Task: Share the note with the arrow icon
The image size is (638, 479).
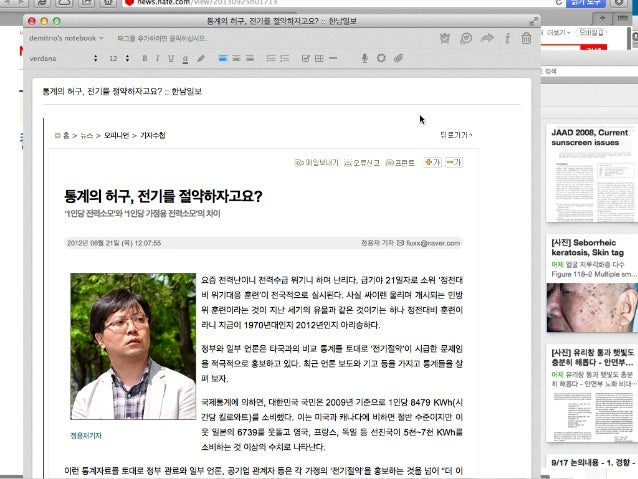Action: [487, 38]
